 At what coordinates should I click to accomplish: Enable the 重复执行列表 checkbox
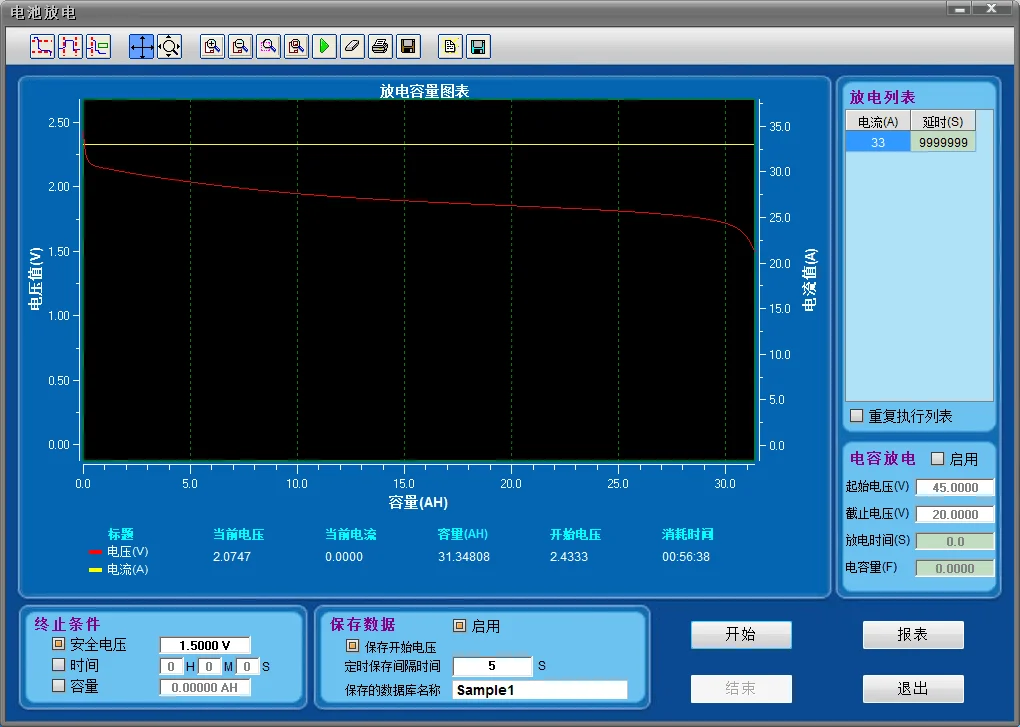pos(855,417)
